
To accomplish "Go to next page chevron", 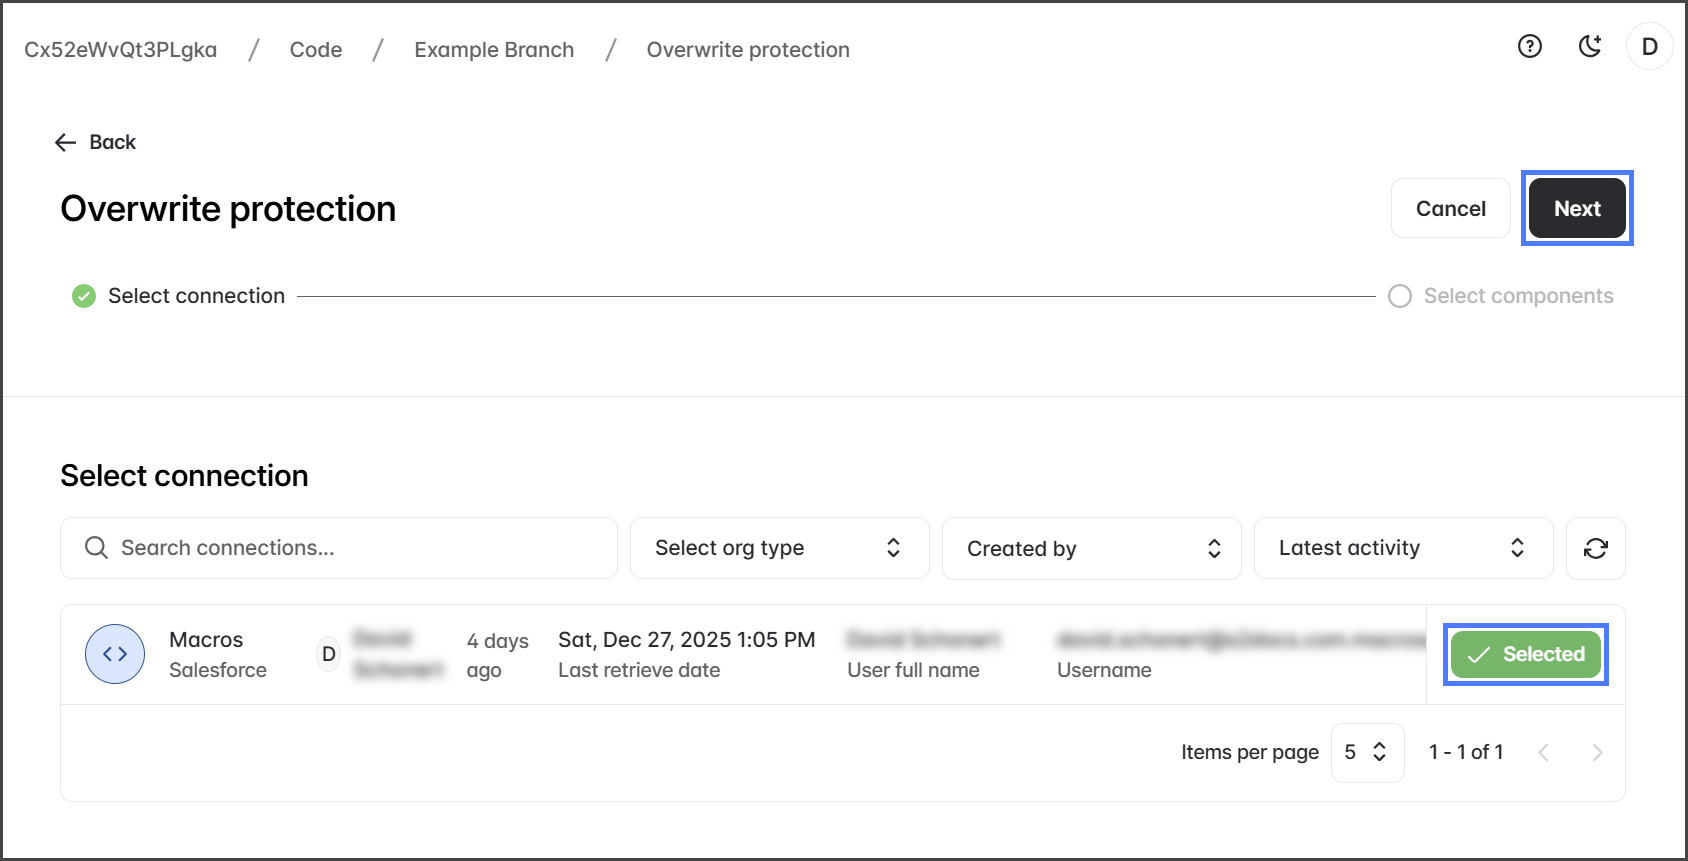I will 1597,752.
